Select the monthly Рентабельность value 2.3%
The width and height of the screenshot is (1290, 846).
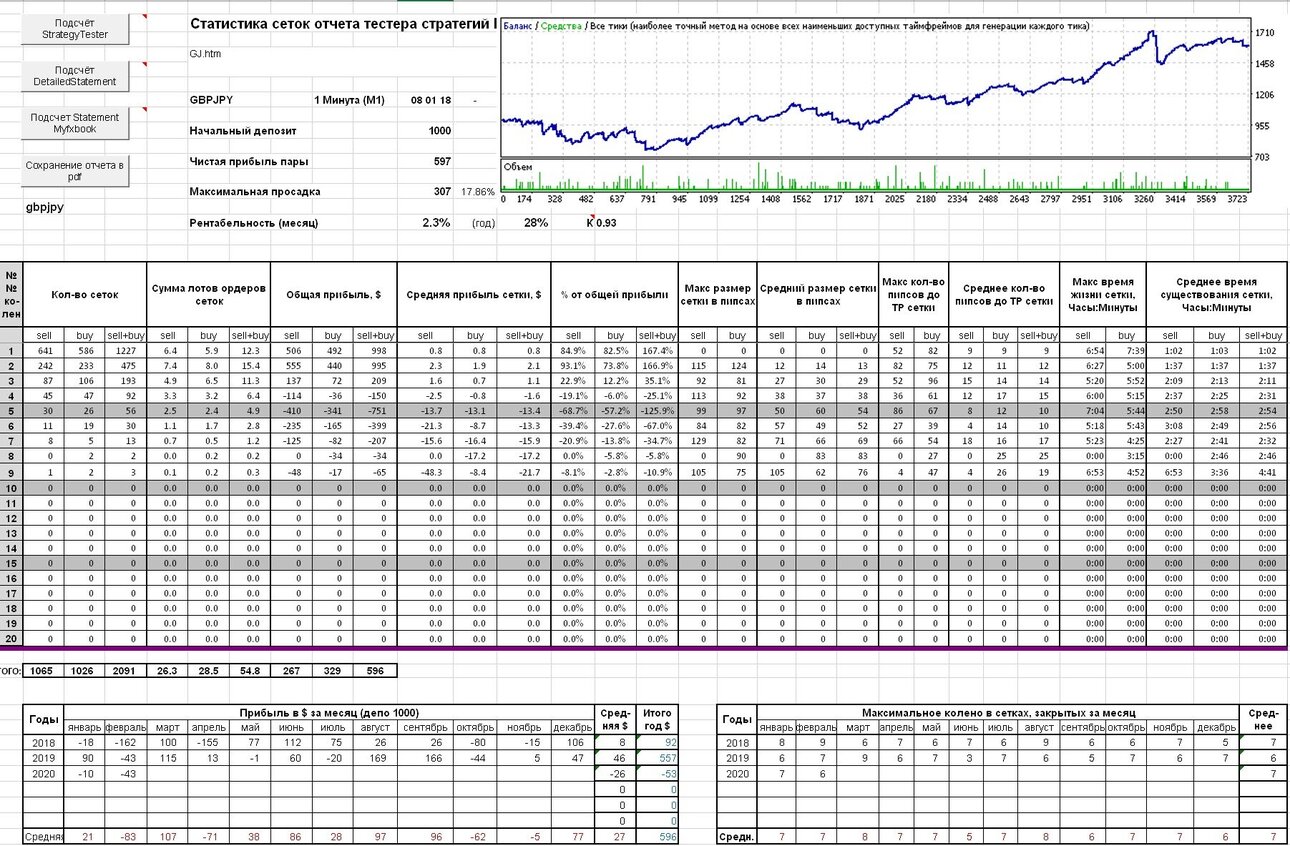click(x=437, y=222)
